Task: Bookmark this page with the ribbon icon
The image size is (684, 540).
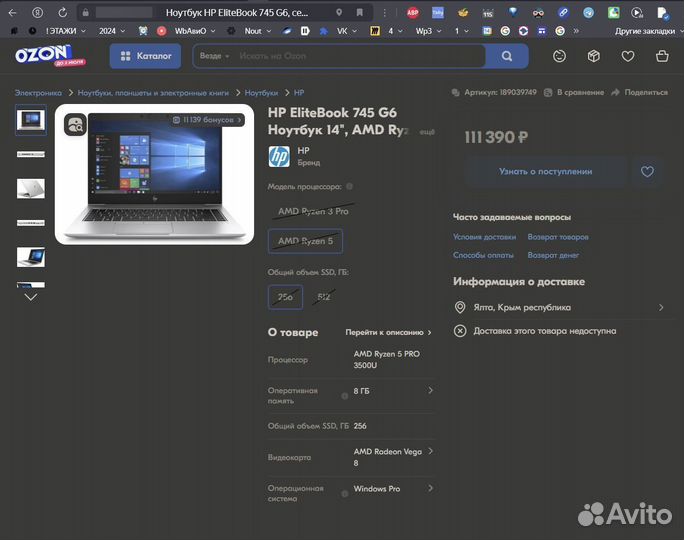Action: tap(359, 13)
